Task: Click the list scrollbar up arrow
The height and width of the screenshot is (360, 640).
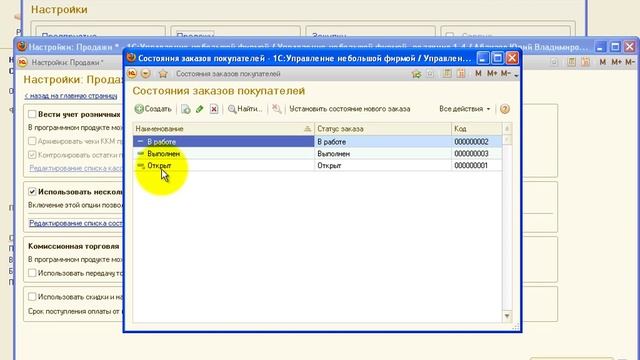Action: [507, 129]
